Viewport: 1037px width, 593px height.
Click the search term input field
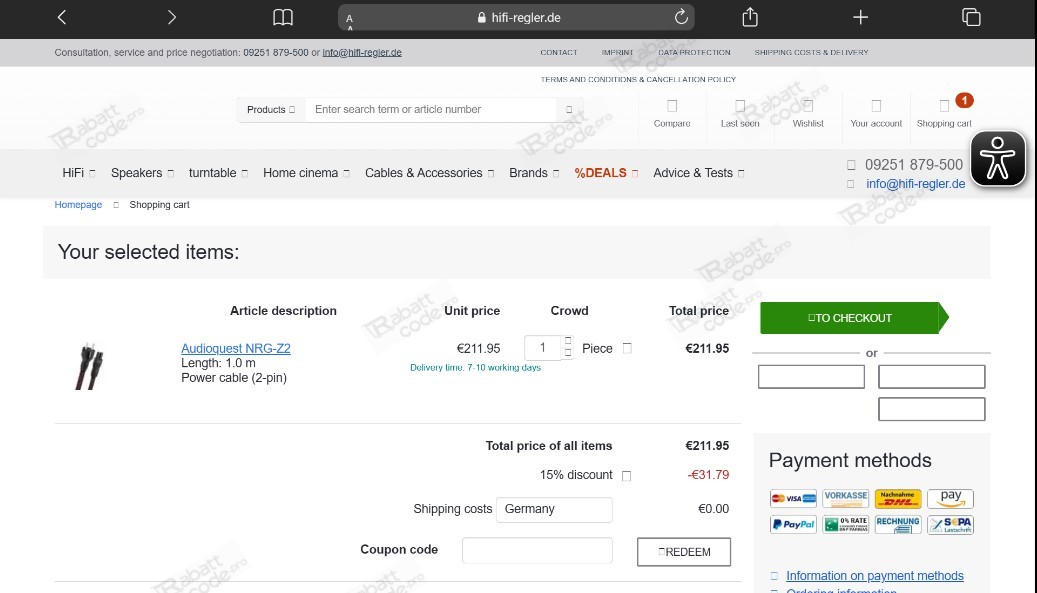pyautogui.click(x=431, y=110)
